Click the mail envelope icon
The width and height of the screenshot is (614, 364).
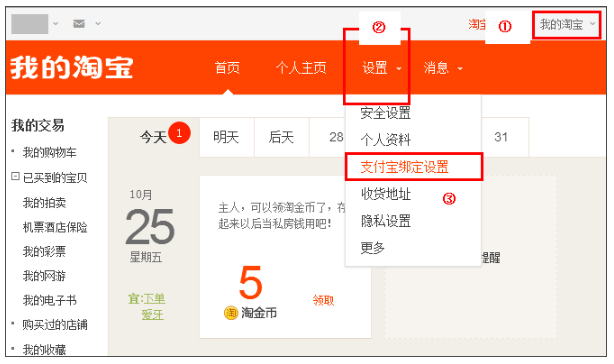pos(79,24)
